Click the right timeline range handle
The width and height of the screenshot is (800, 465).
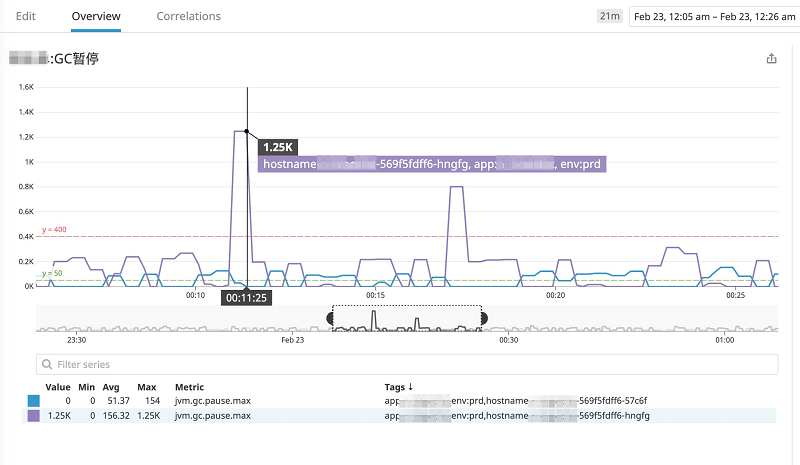(483, 317)
